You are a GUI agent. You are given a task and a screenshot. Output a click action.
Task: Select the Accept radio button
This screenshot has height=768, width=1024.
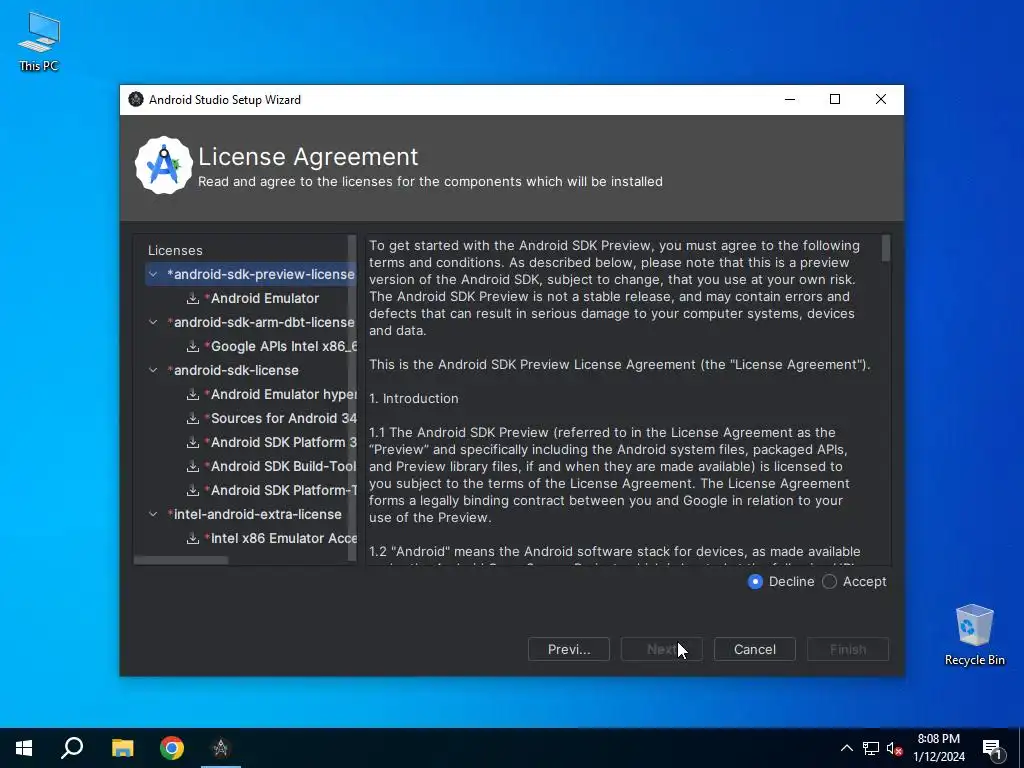pos(829,581)
